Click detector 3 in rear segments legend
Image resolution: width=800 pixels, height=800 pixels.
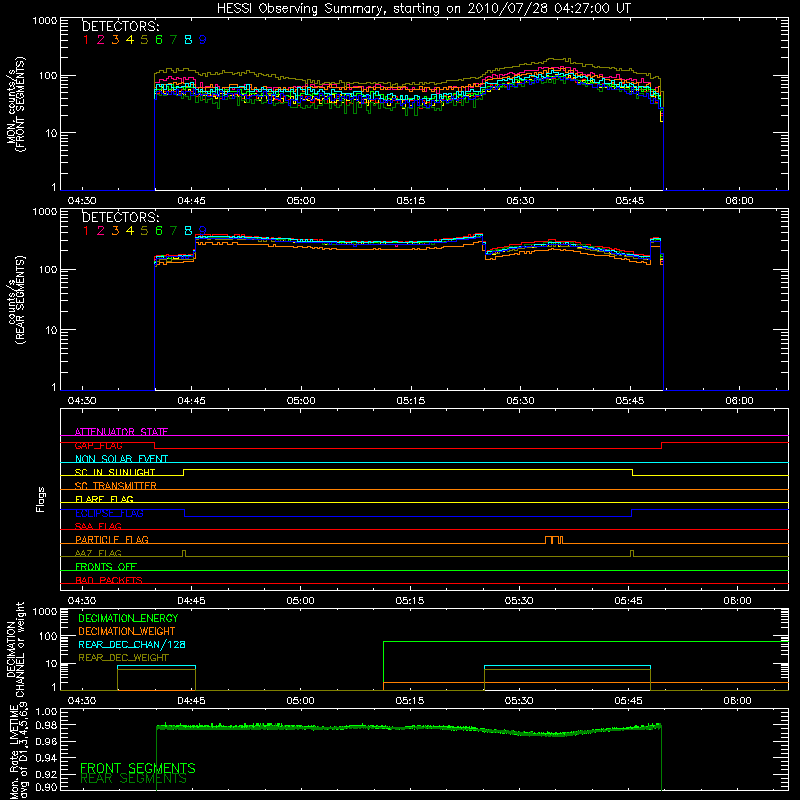115,231
